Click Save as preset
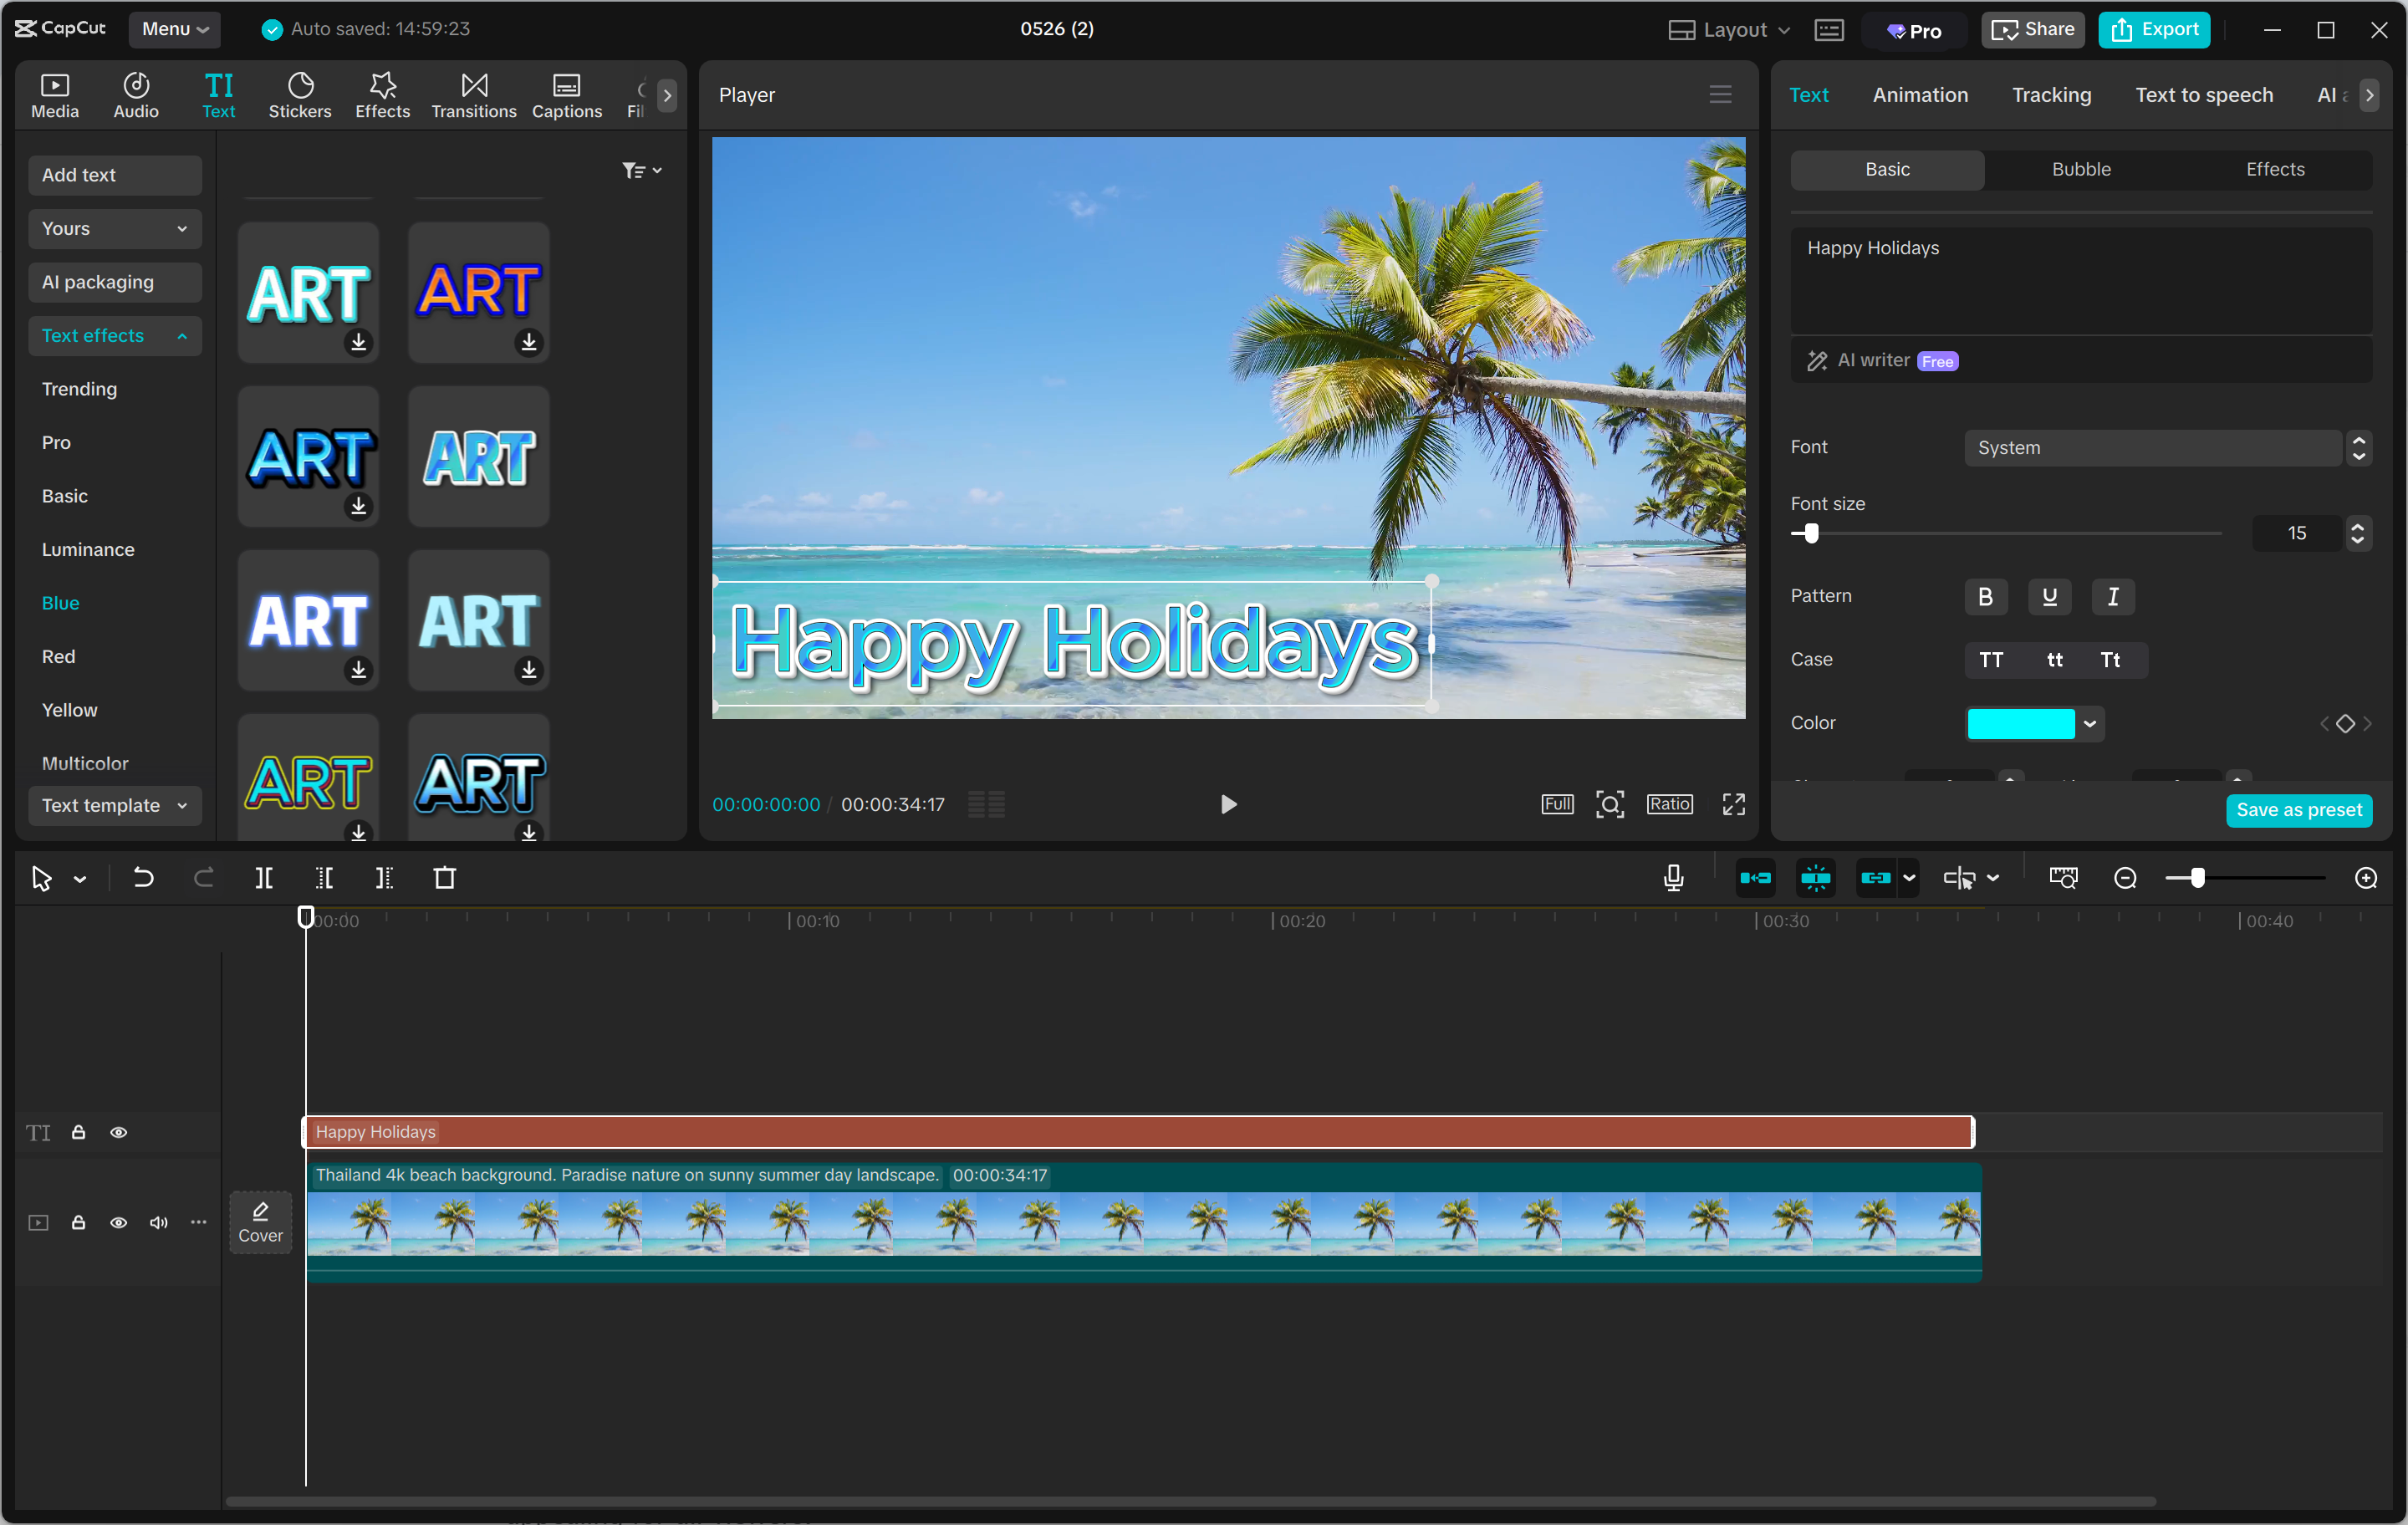 coord(2299,810)
